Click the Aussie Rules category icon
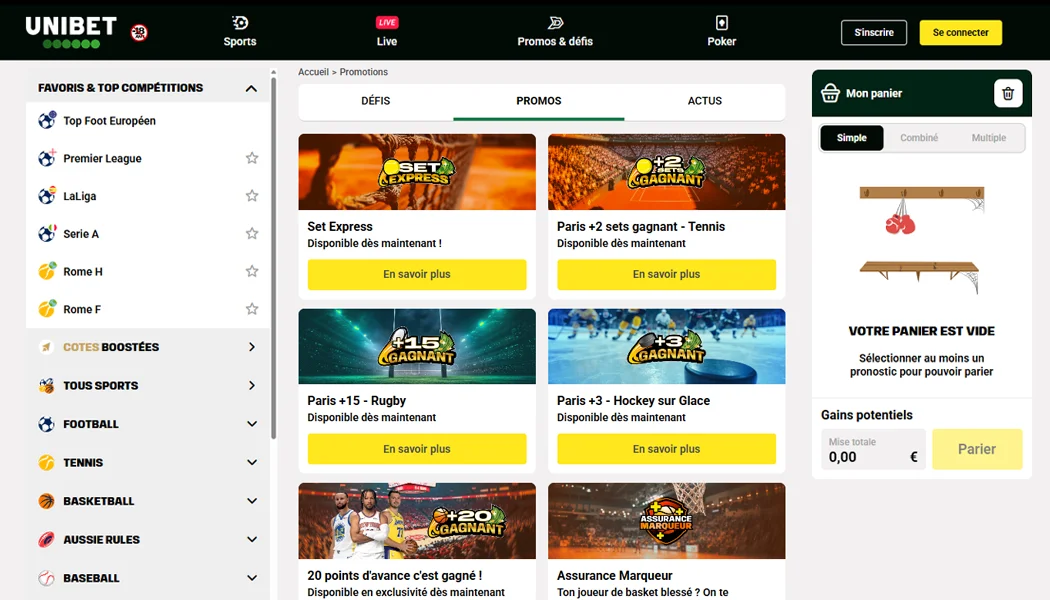The image size is (1050, 600). click(46, 540)
